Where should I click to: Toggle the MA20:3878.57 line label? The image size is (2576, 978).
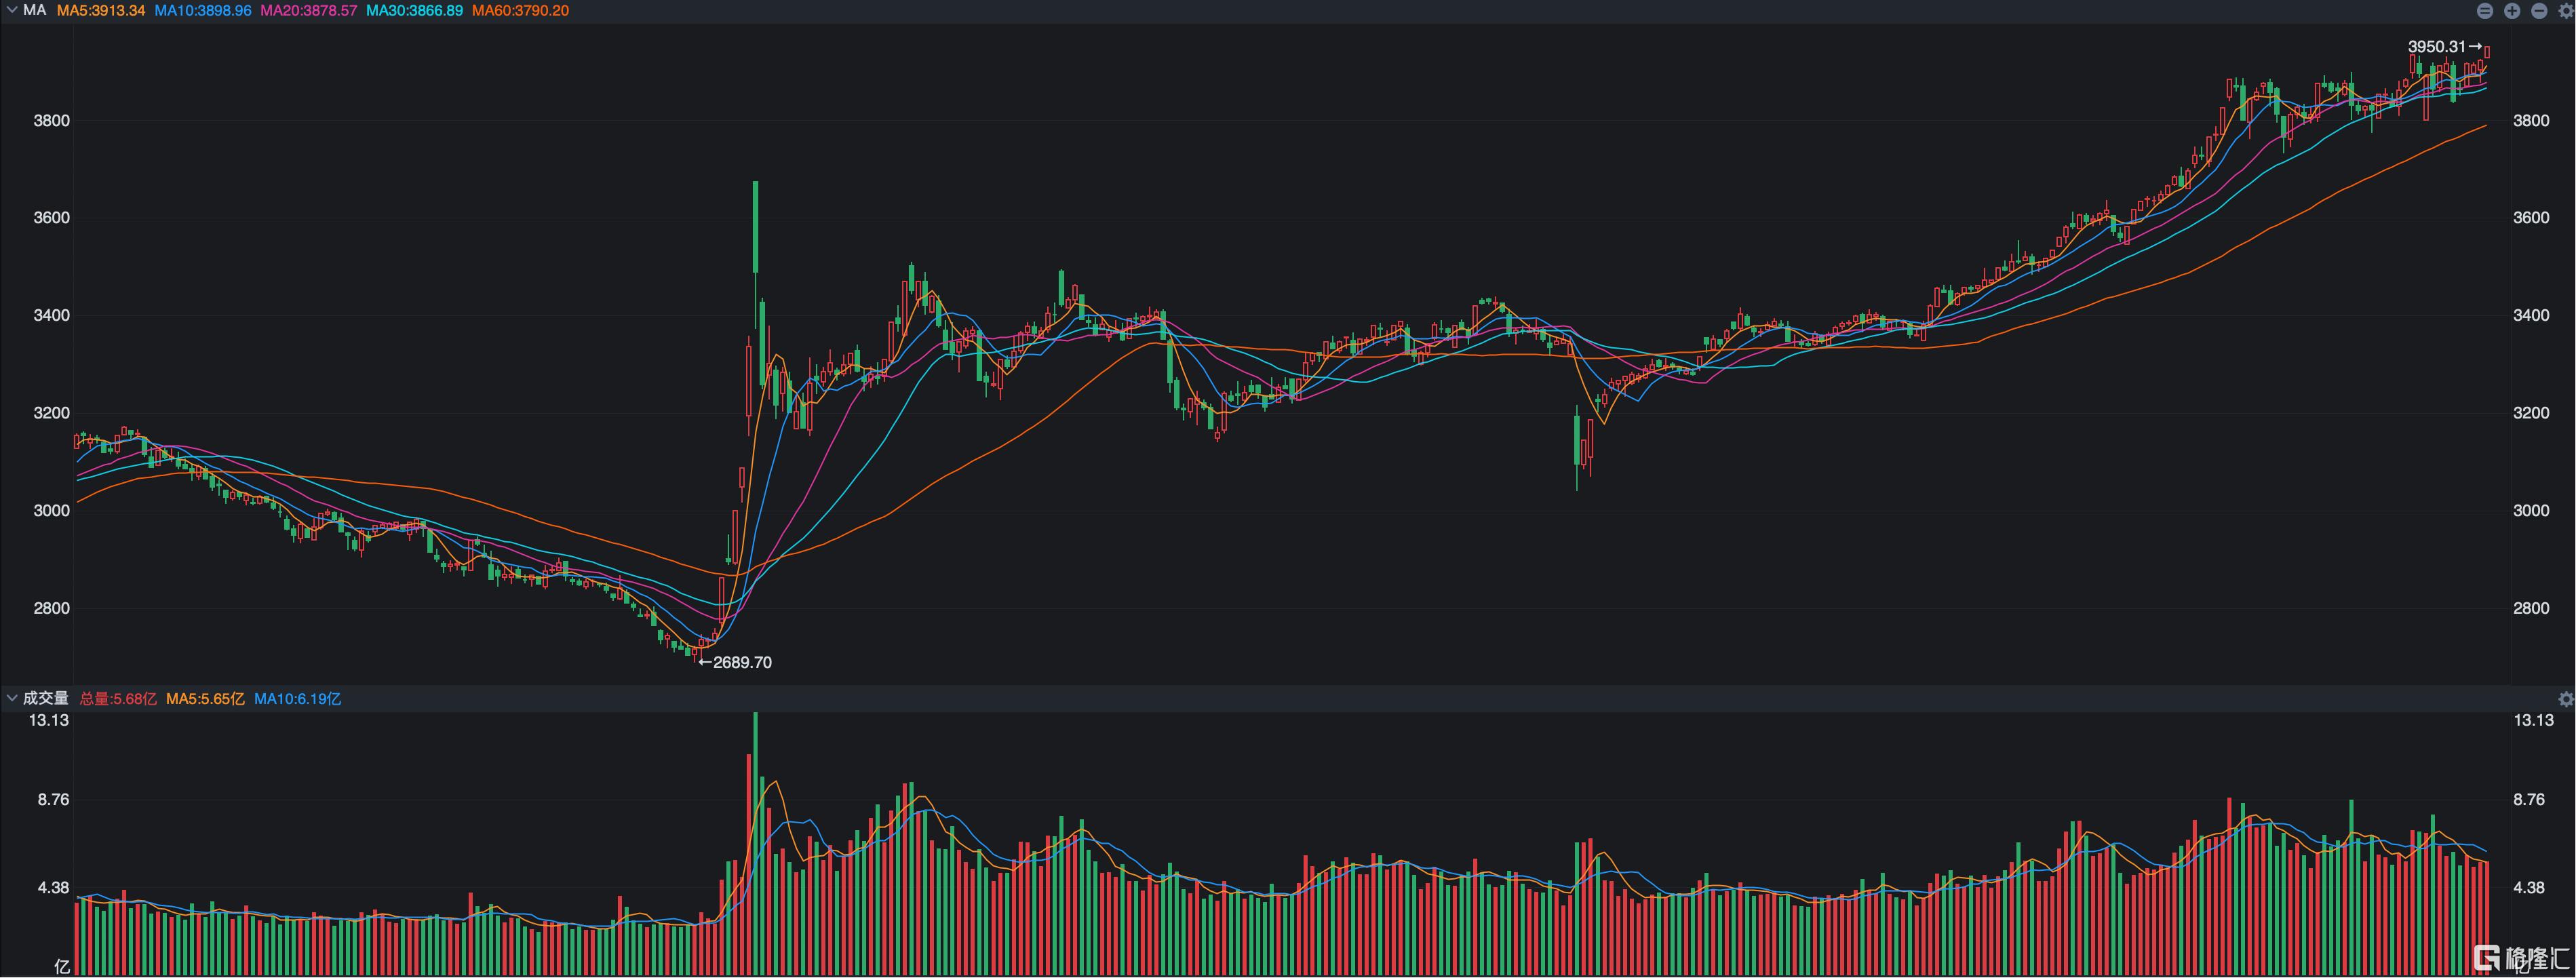(308, 10)
